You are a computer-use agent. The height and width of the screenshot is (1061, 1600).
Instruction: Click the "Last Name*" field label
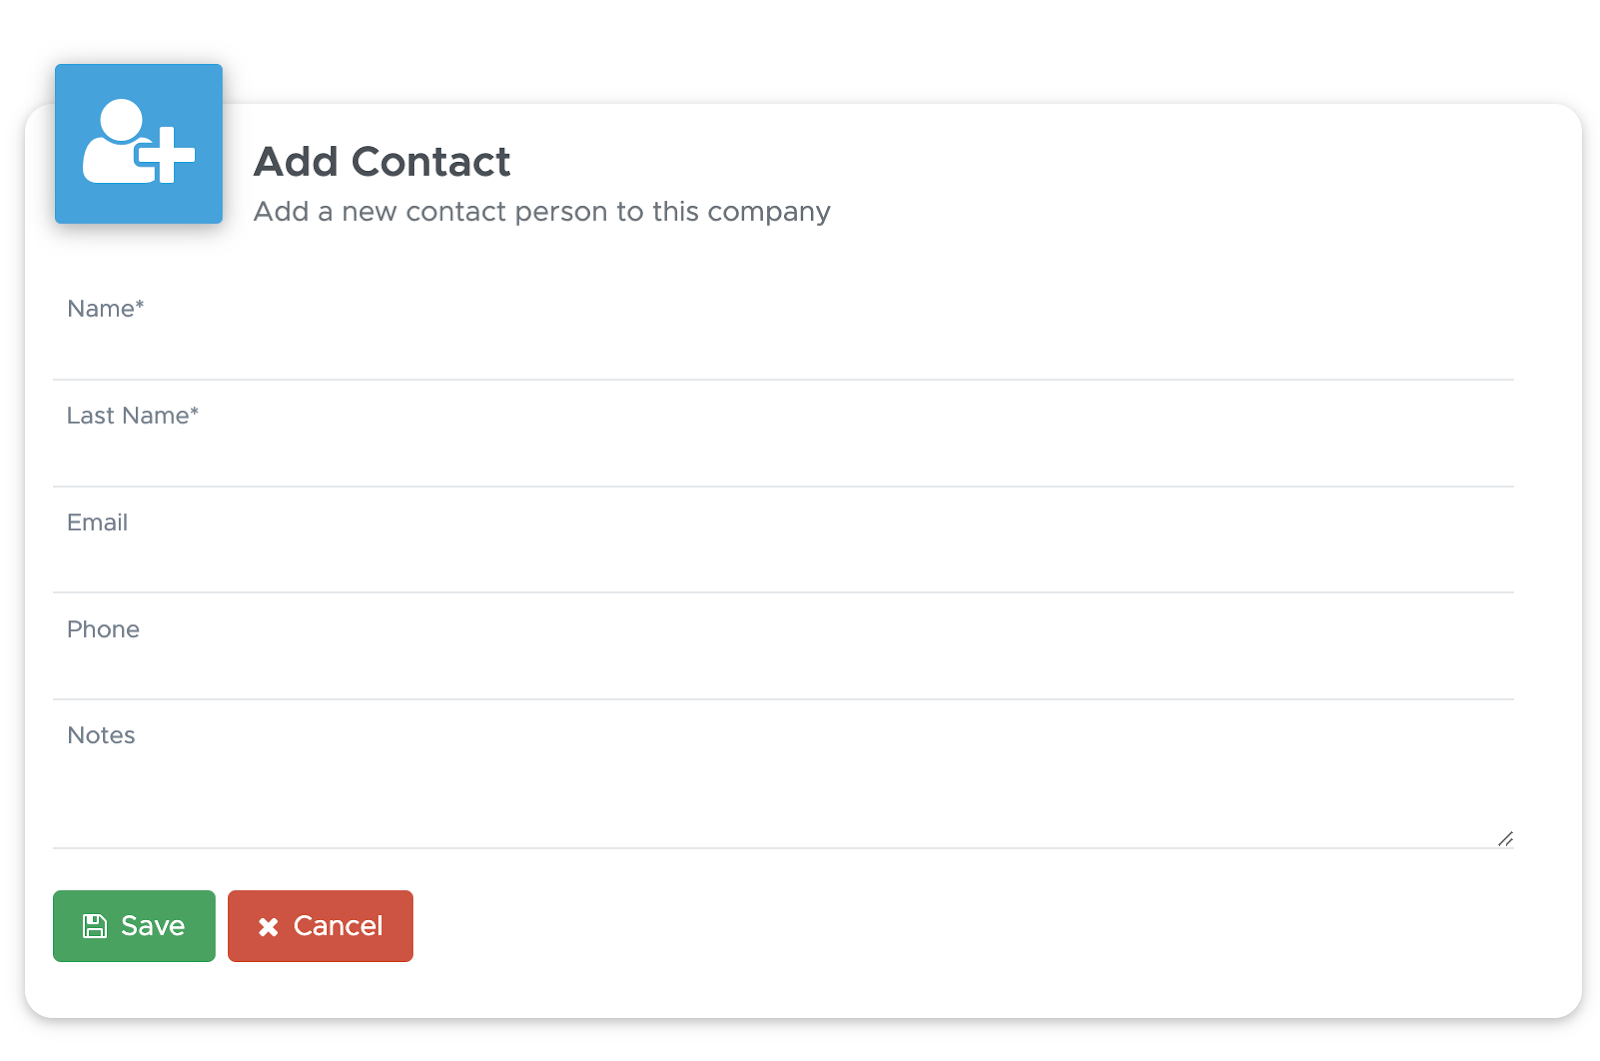pyautogui.click(x=133, y=416)
